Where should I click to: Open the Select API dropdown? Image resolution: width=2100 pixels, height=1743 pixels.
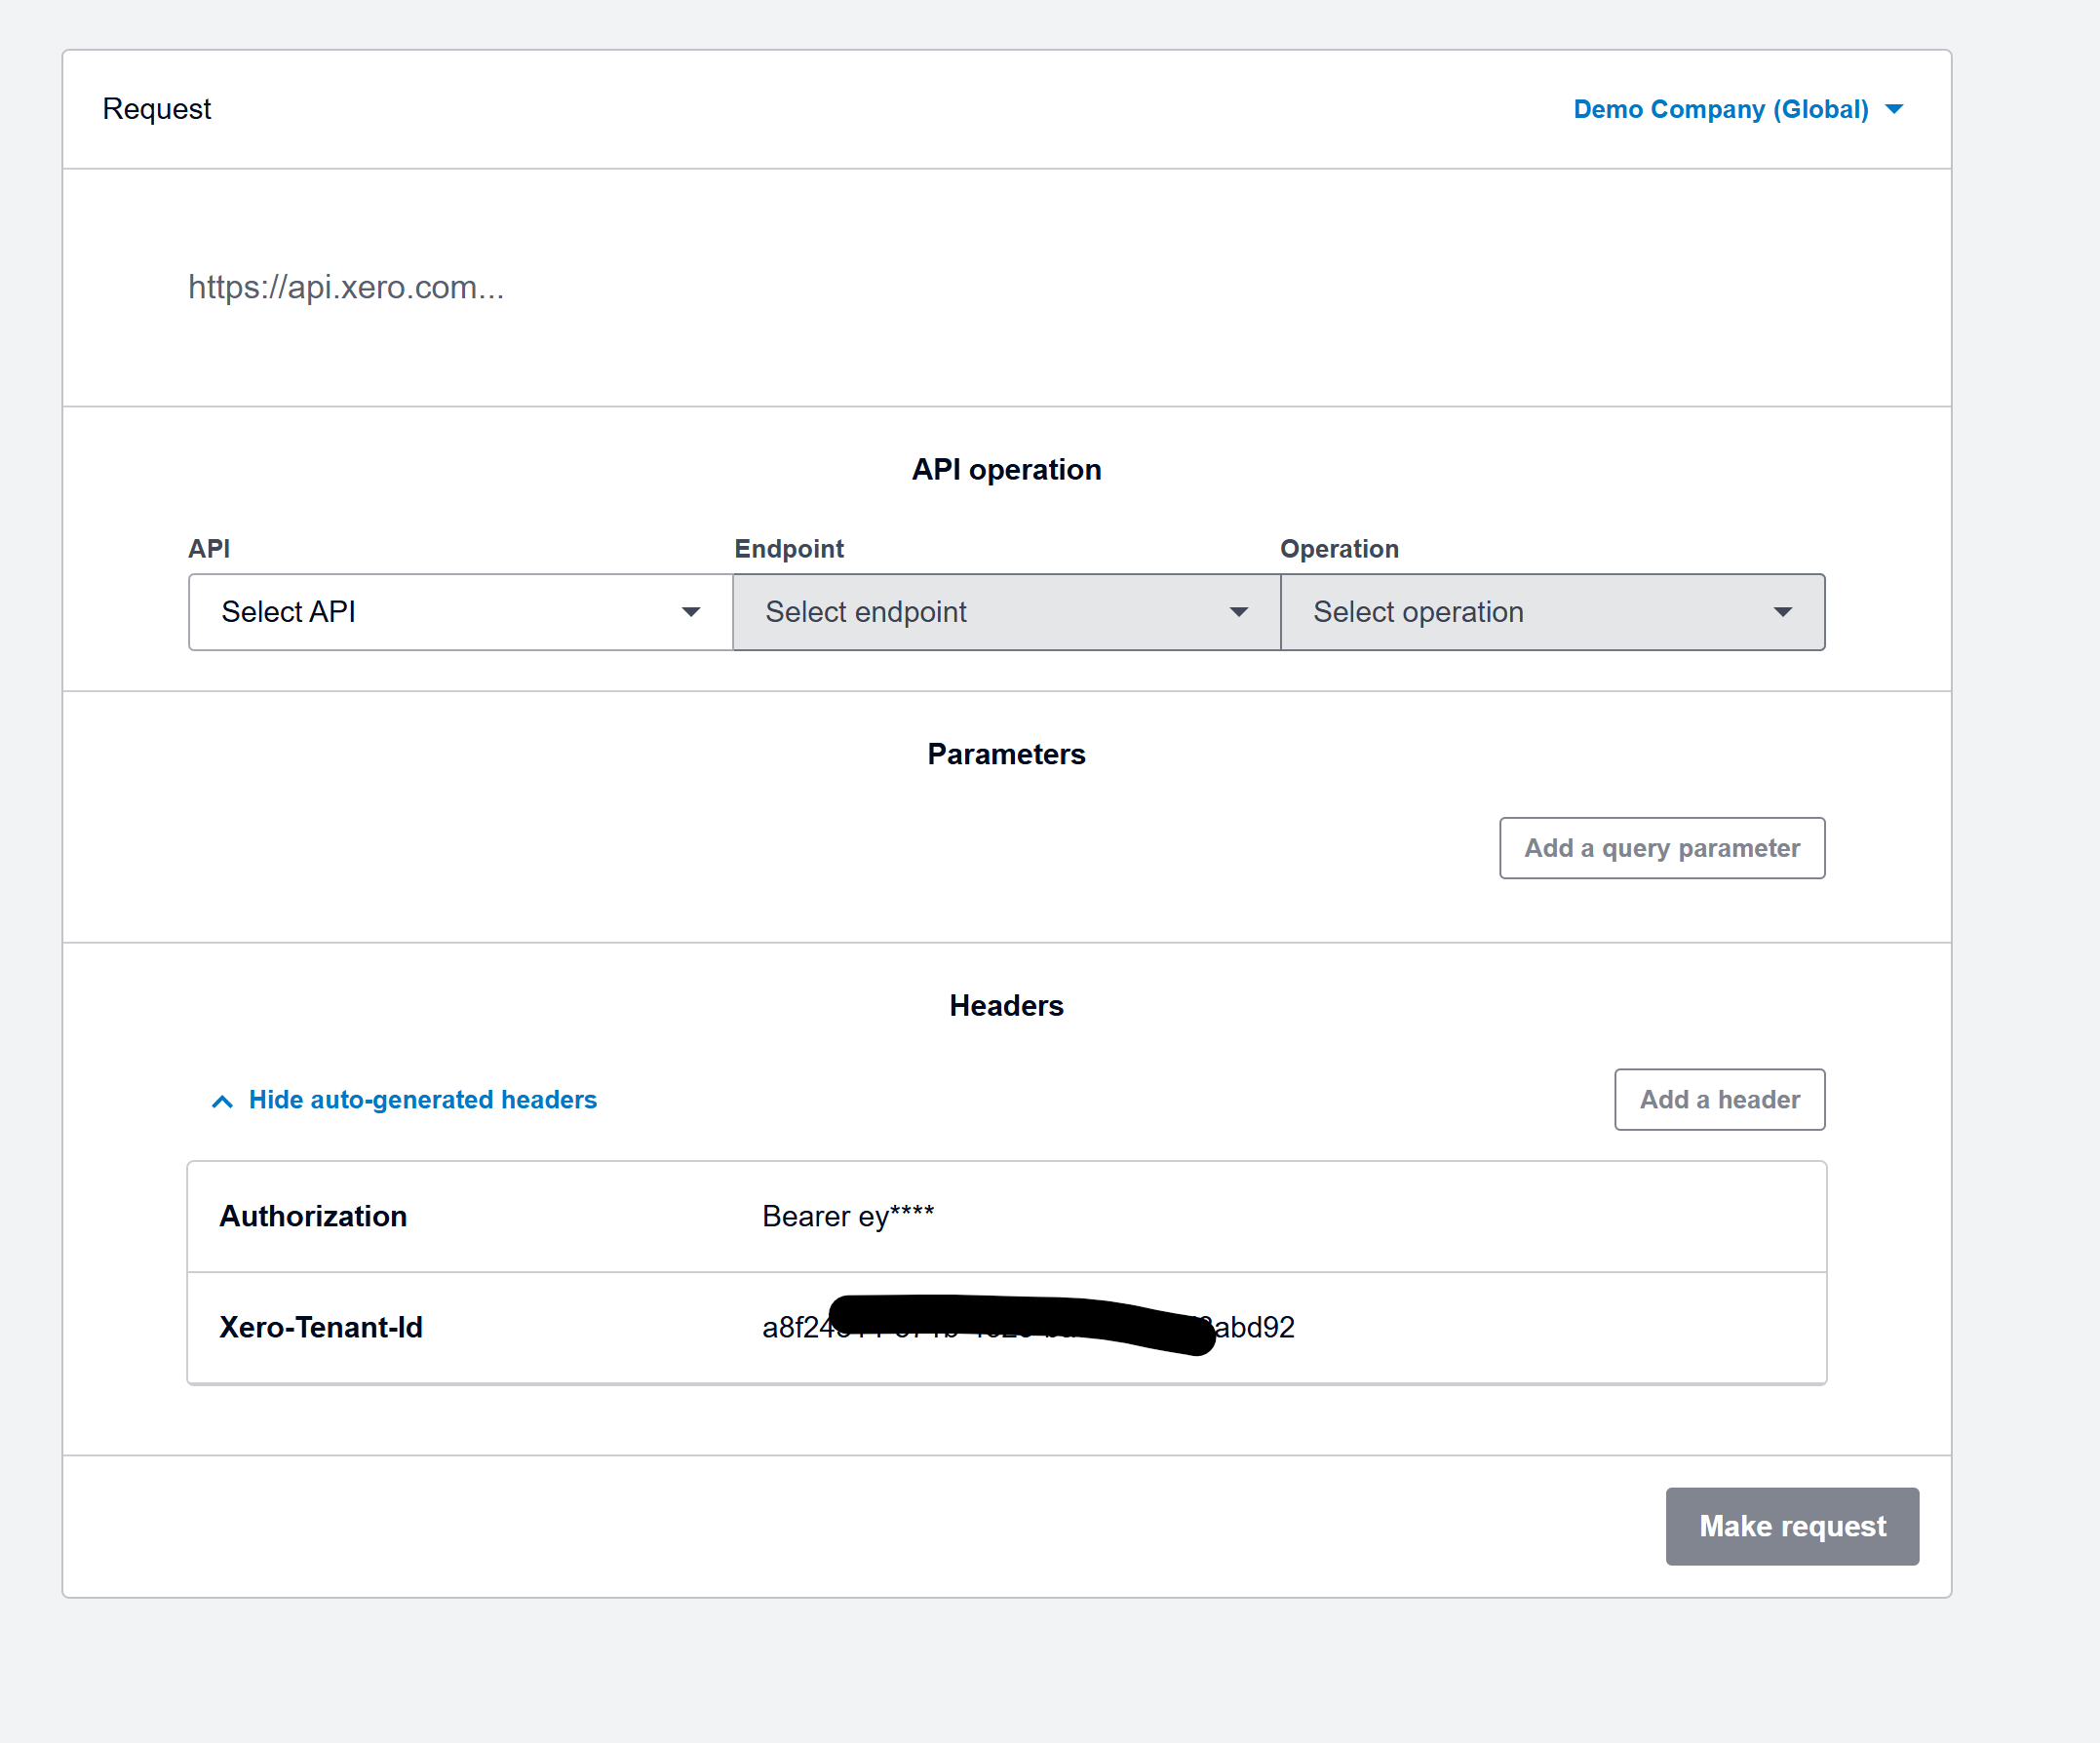[x=460, y=612]
